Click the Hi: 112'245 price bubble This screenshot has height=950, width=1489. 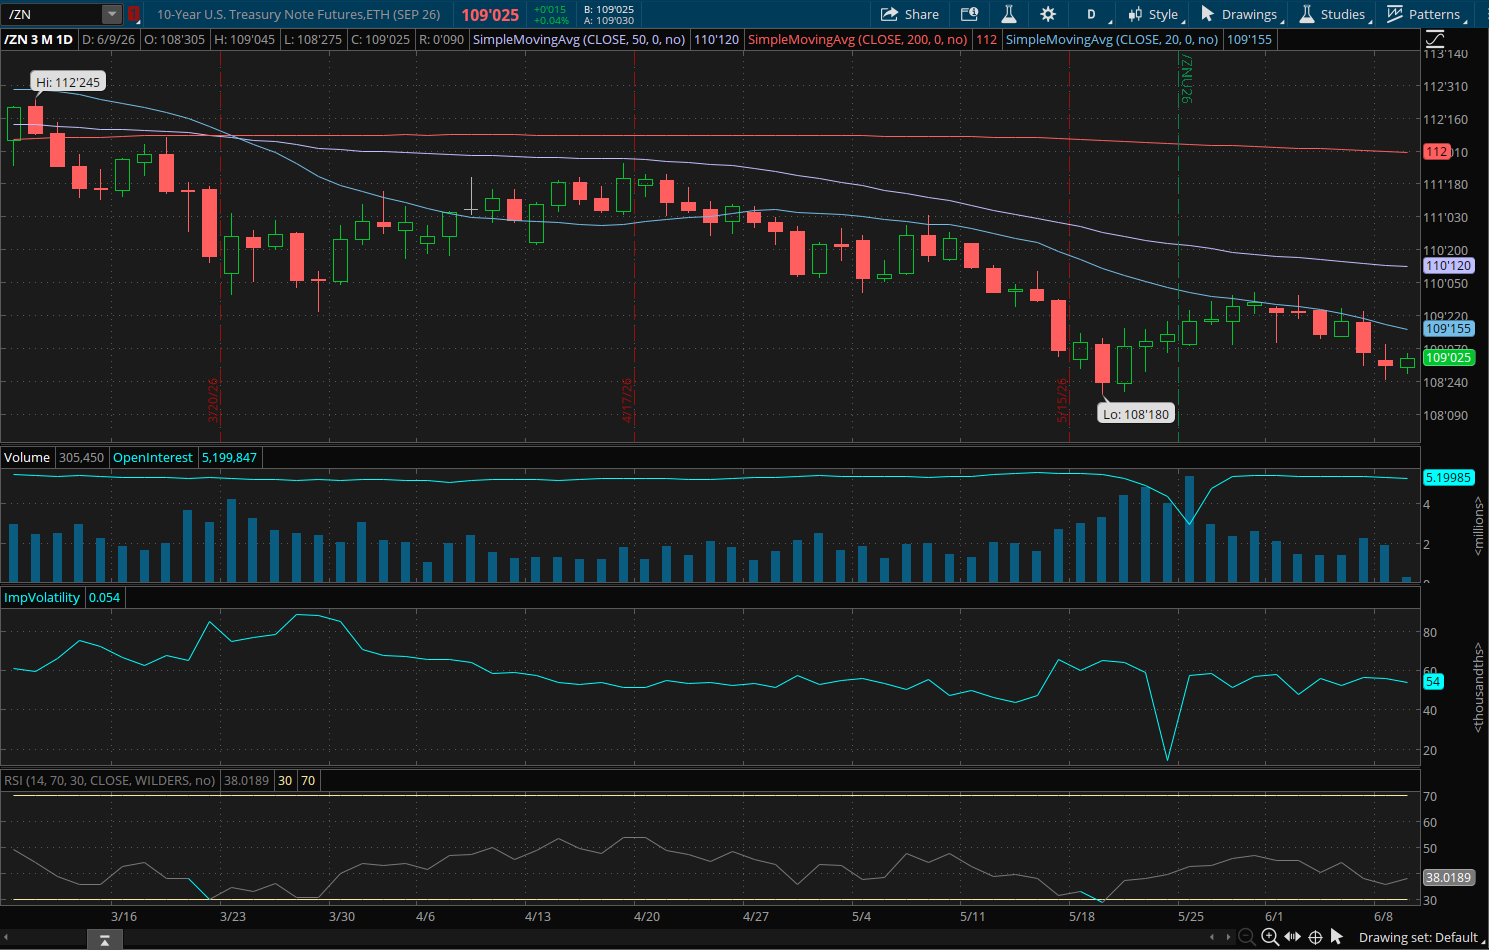click(69, 82)
